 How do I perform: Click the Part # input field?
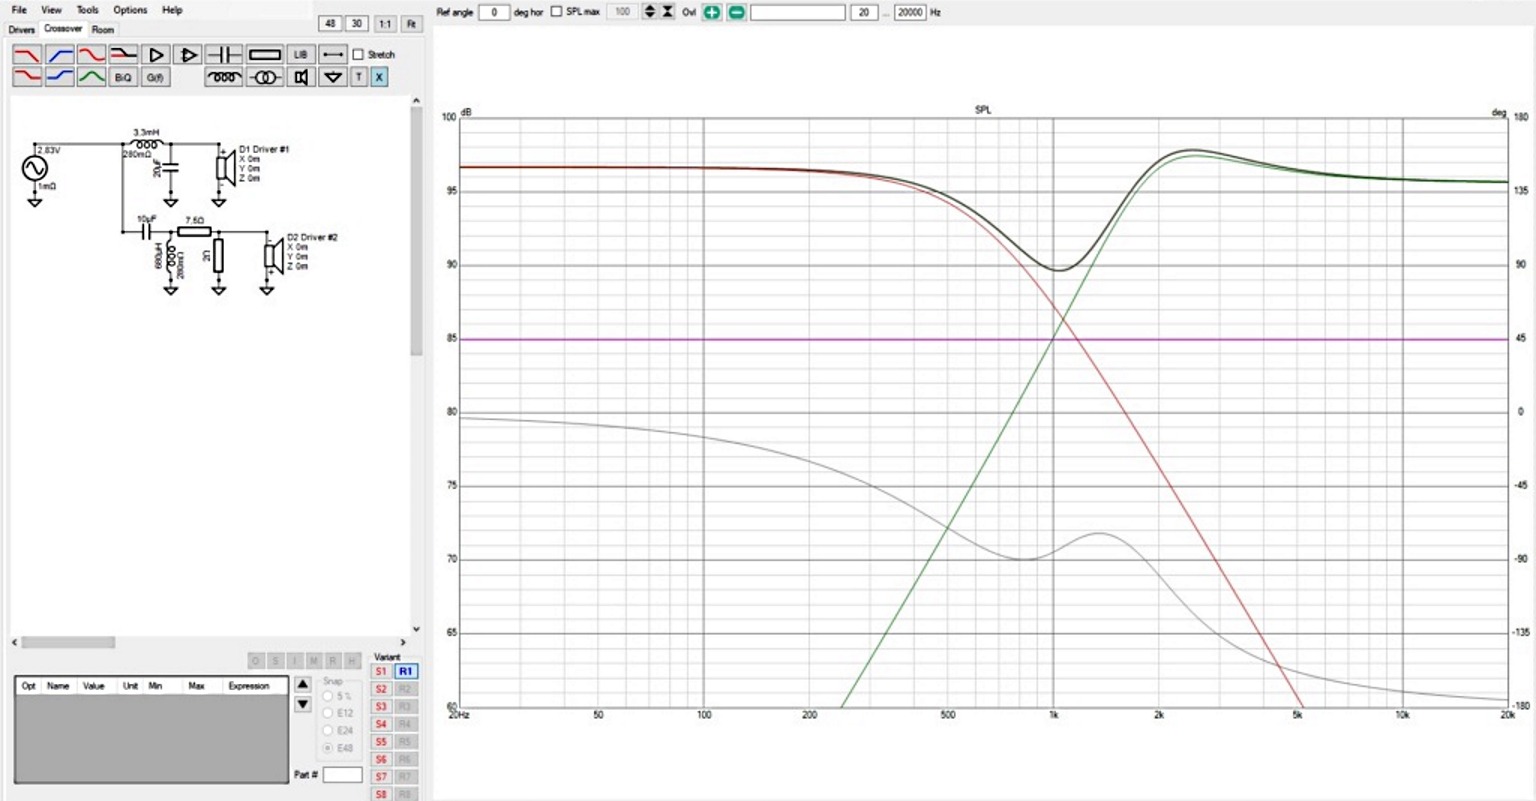pyautogui.click(x=342, y=775)
